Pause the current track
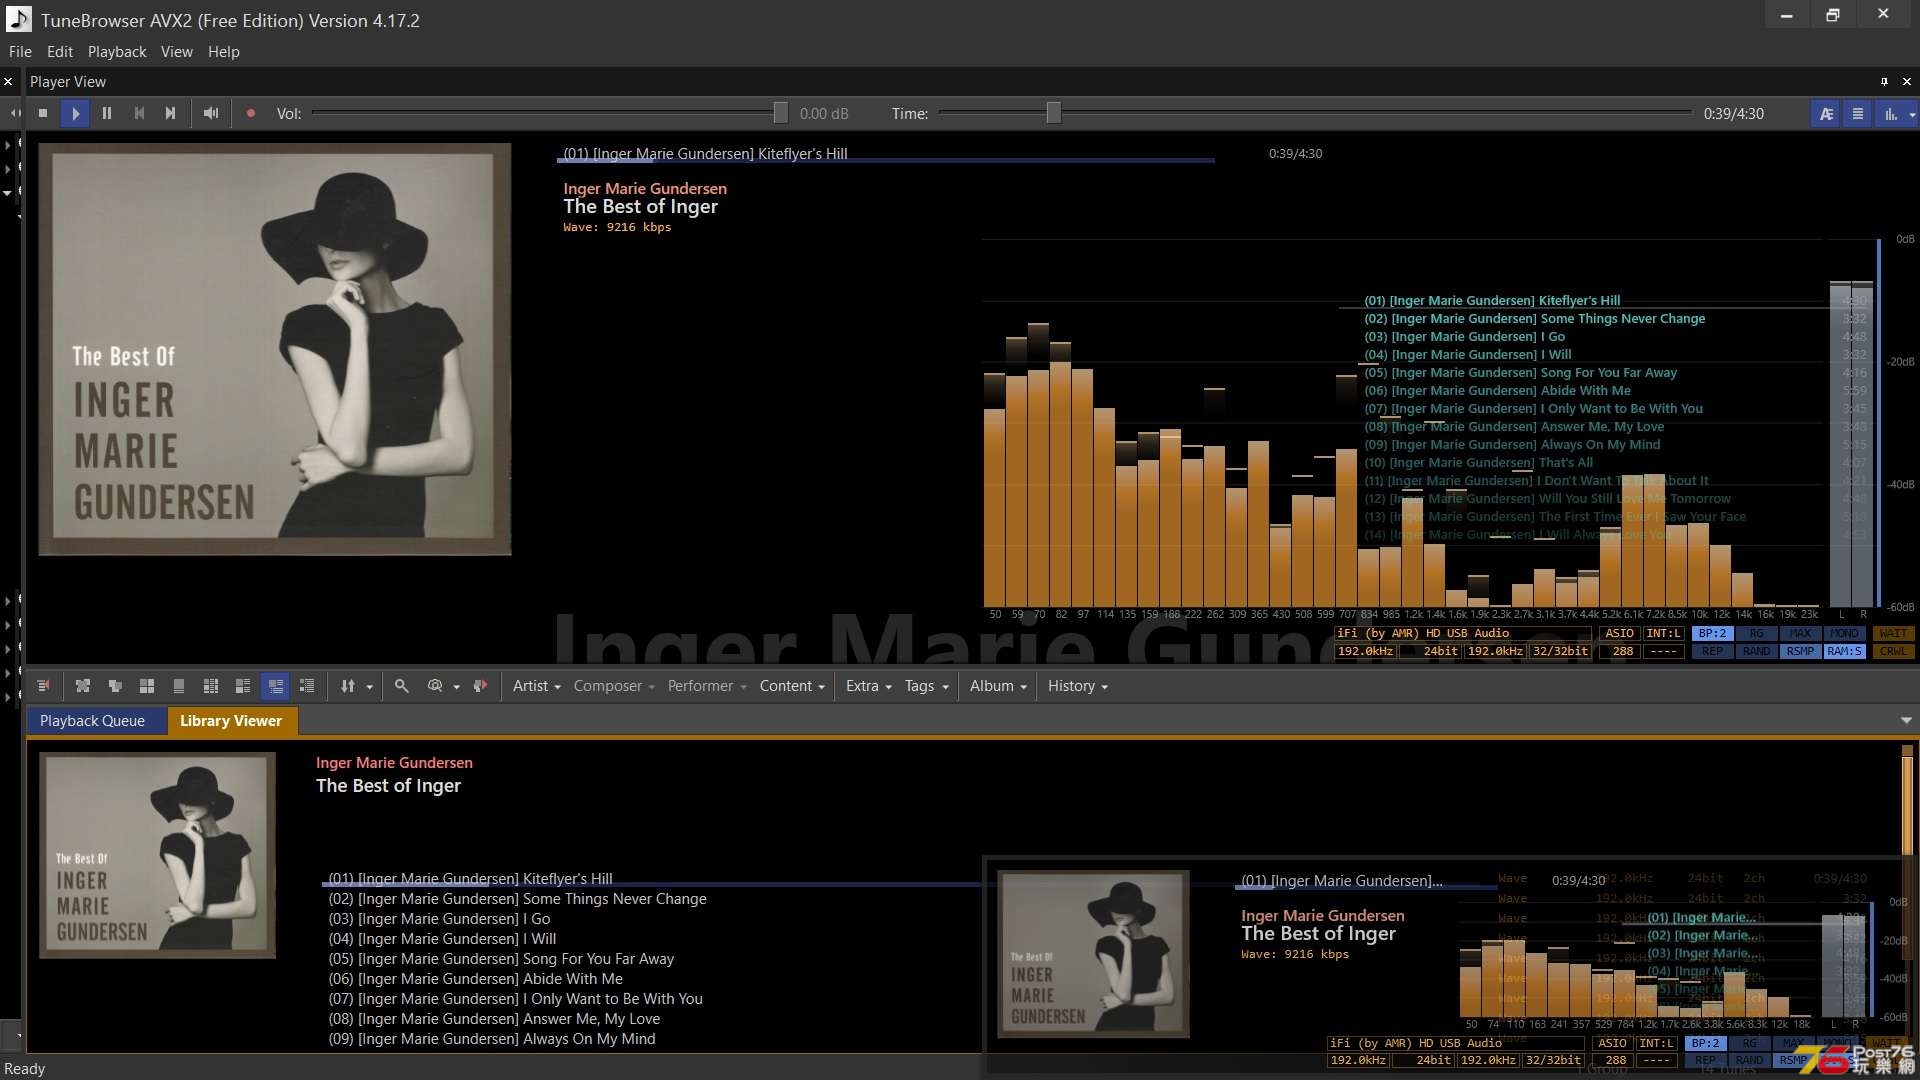The width and height of the screenshot is (1920, 1080). [x=107, y=113]
